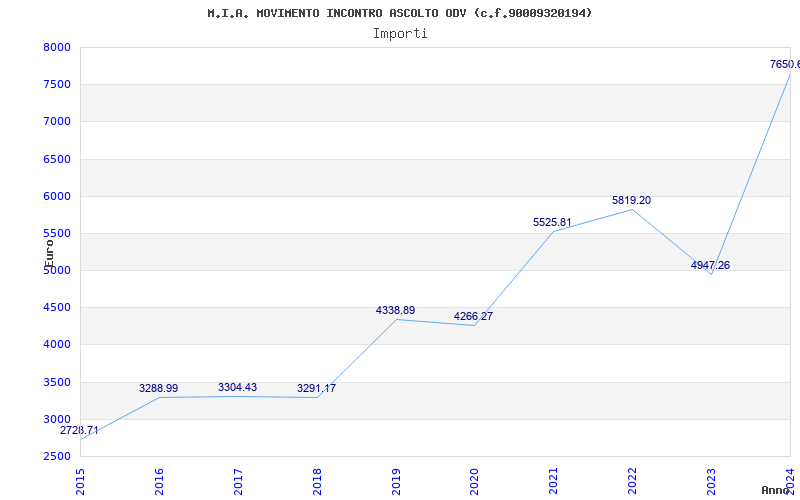800x500 pixels.
Task: Select the 4947.26 data label
Action: pos(710,265)
